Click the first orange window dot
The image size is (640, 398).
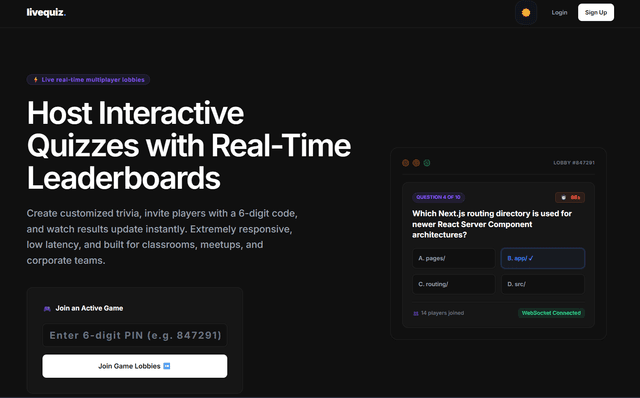pyautogui.click(x=405, y=163)
